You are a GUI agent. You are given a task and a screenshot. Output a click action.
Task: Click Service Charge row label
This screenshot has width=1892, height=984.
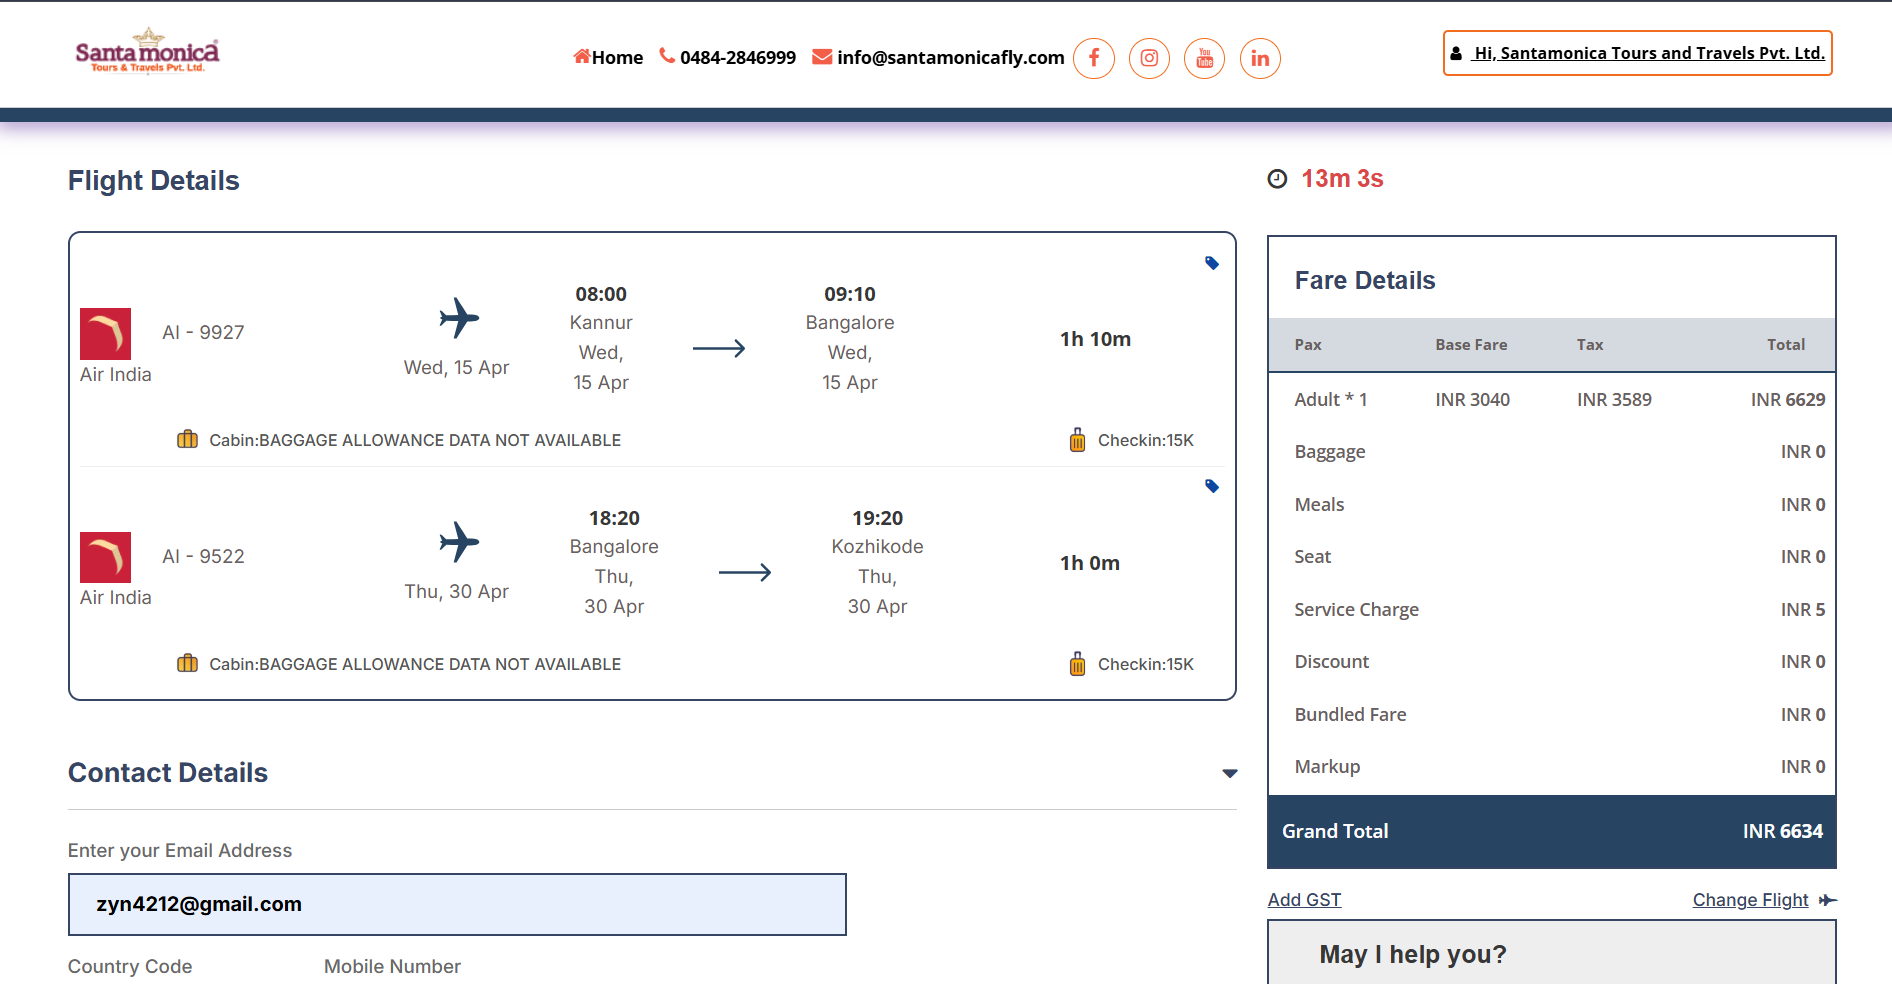point(1356,609)
